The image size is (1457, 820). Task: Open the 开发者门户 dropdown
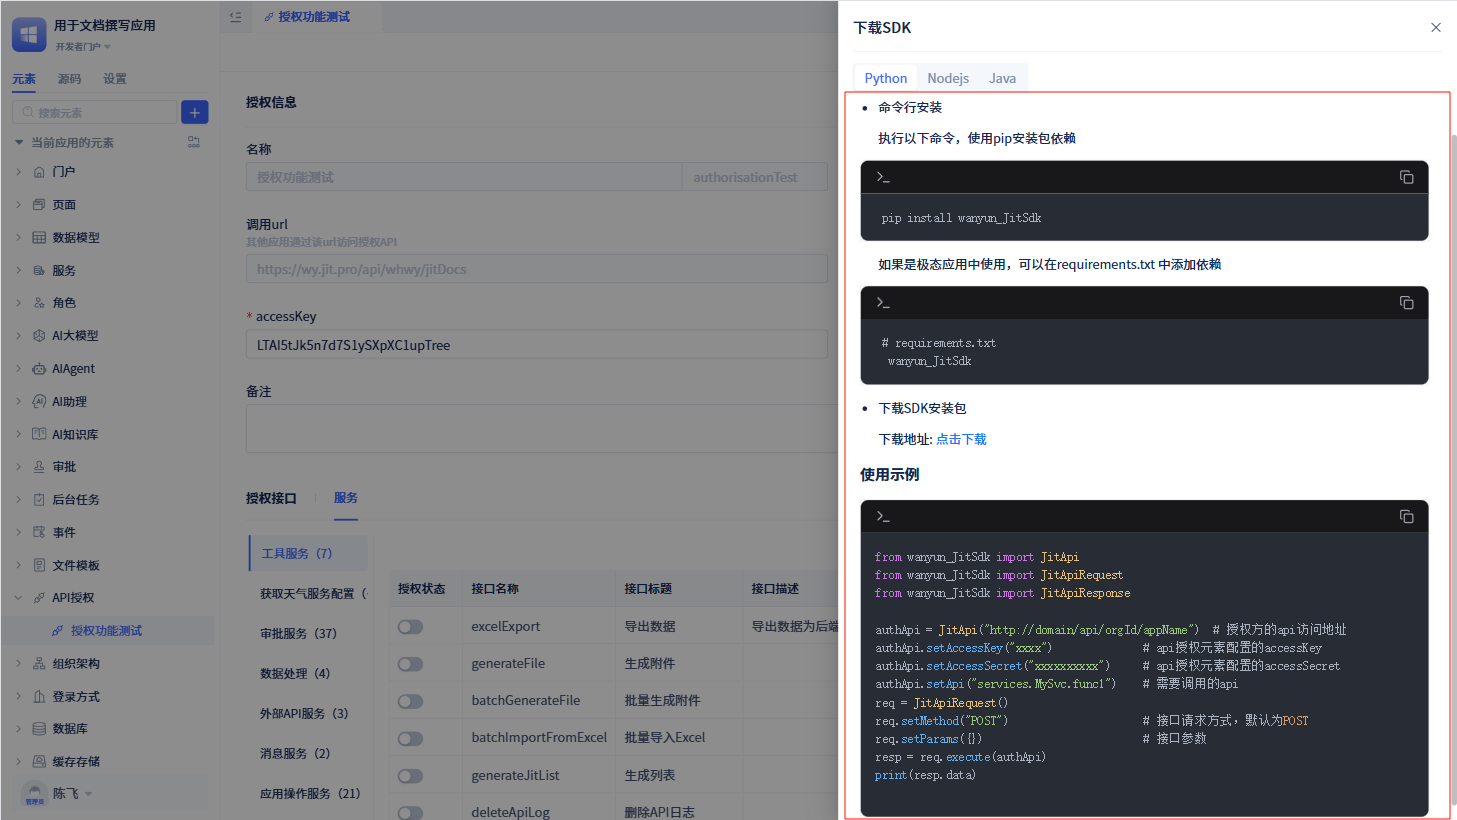pos(83,47)
